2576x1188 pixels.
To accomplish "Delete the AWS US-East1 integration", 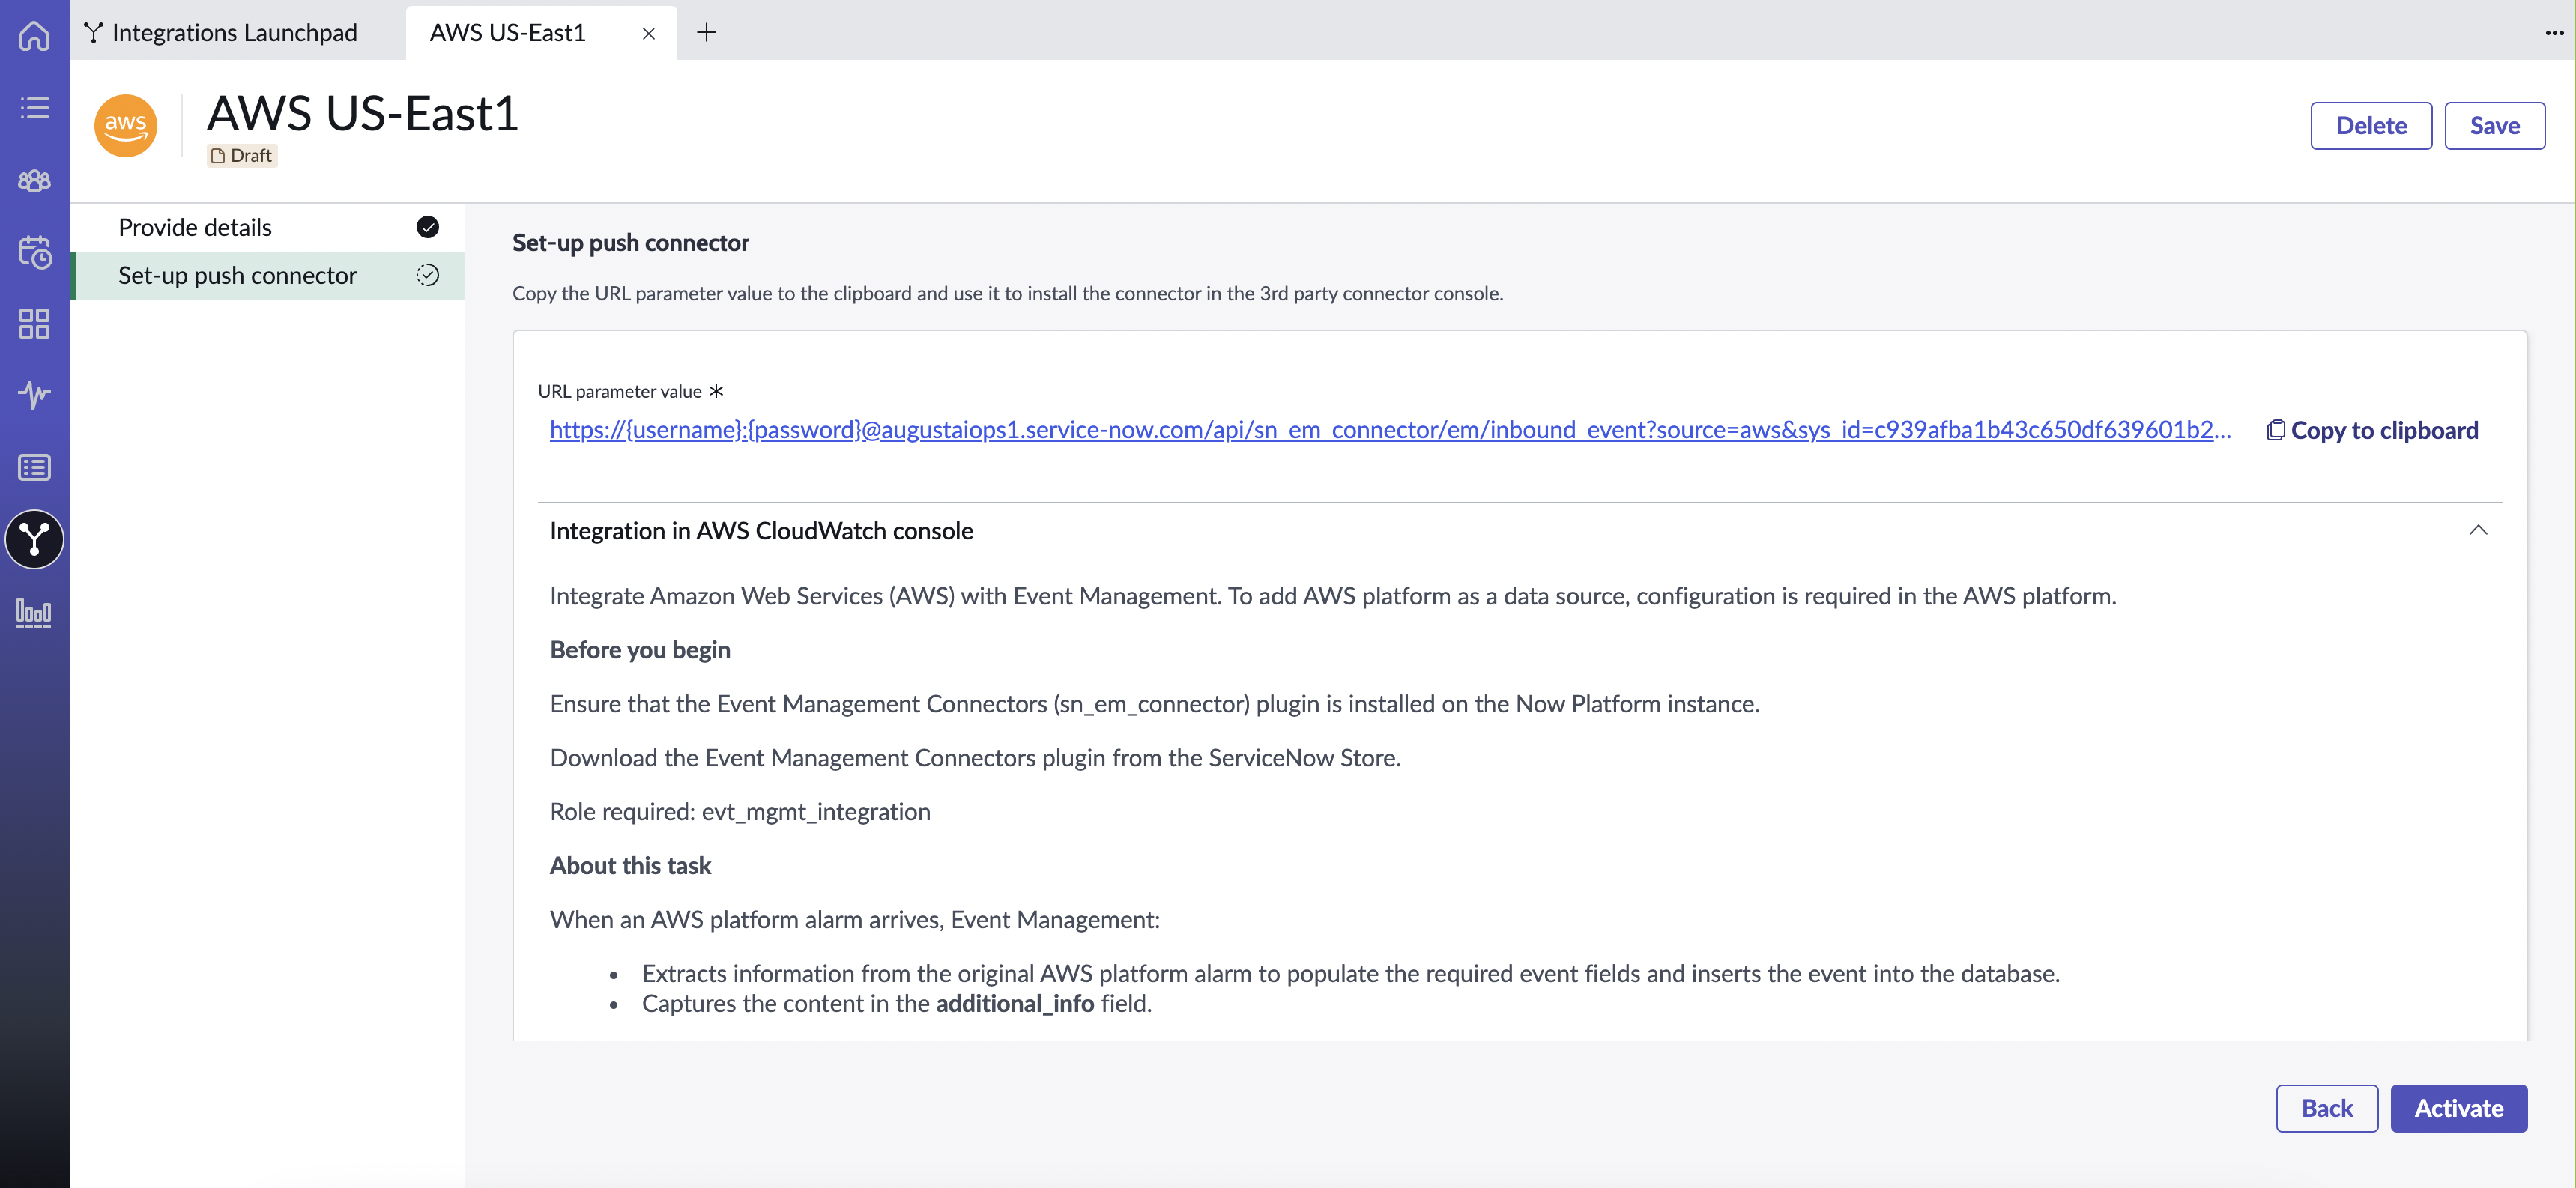I will 2371,126.
